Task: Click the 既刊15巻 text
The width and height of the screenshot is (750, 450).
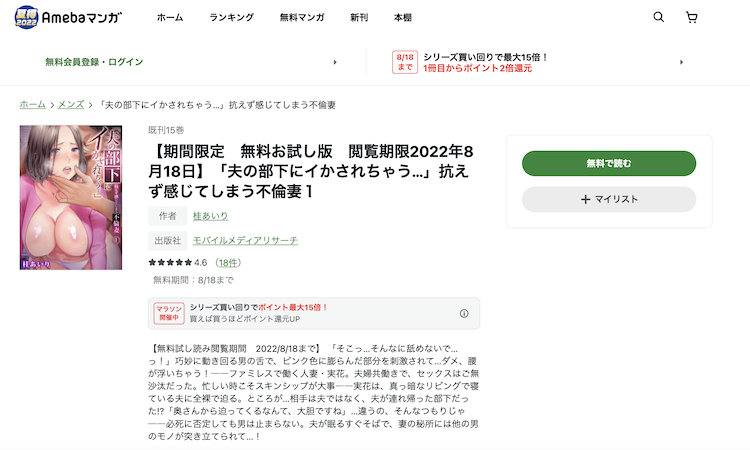Action: [x=166, y=130]
